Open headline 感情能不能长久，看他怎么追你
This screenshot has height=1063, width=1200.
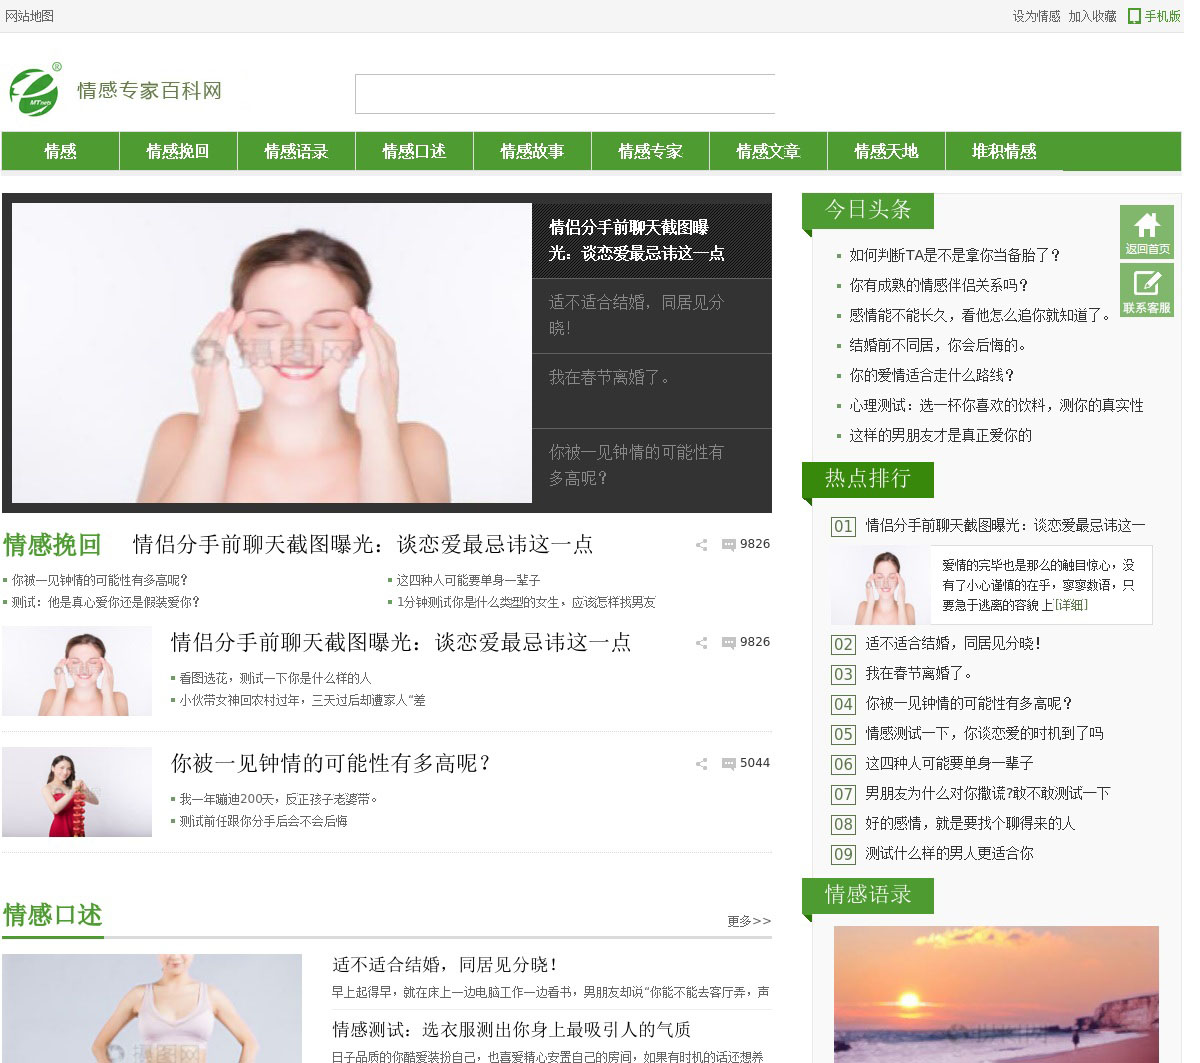[x=981, y=315]
